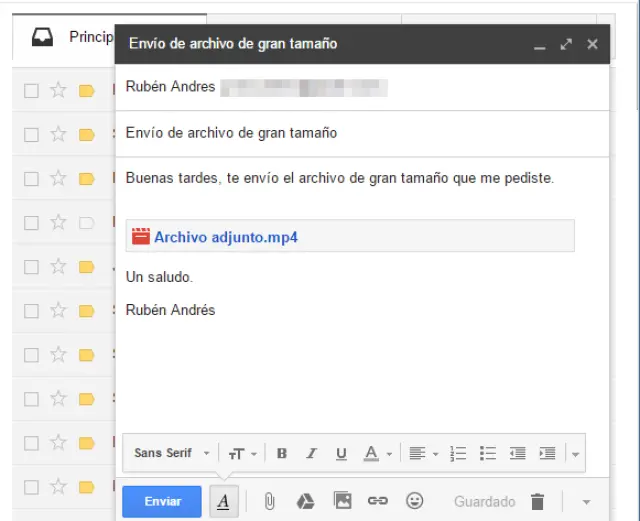Discard the draft with the trash icon
Screen dimensions: 640x521
(x=537, y=502)
